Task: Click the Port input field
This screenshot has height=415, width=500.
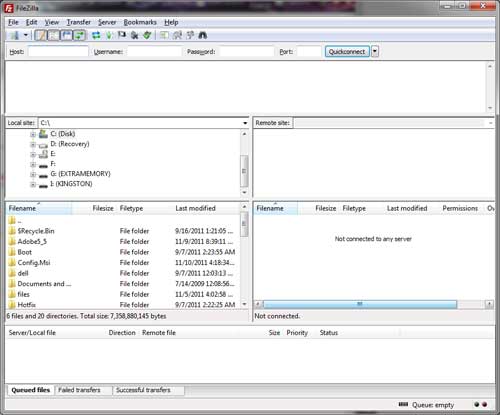Action: (x=309, y=52)
